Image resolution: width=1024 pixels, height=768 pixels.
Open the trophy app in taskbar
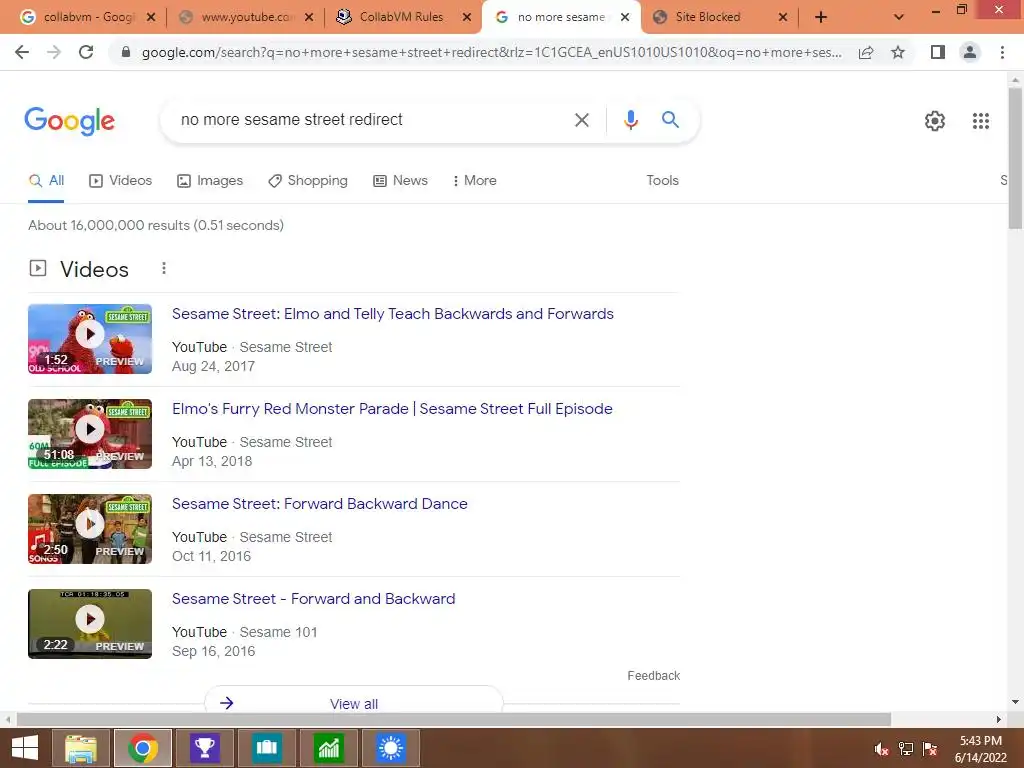click(x=204, y=748)
